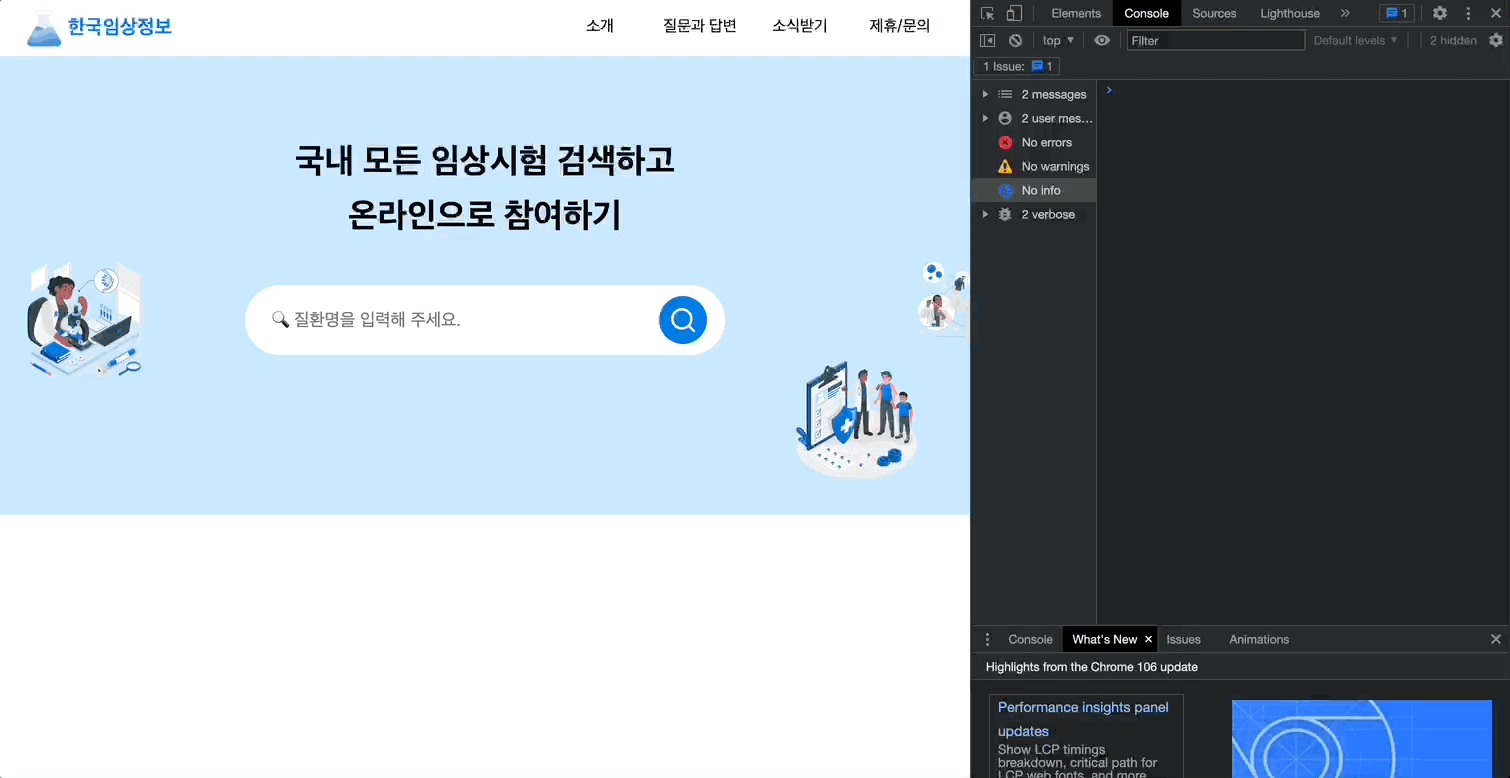1510x778 pixels.
Task: Switch to the Elements tab
Action: (1076, 13)
